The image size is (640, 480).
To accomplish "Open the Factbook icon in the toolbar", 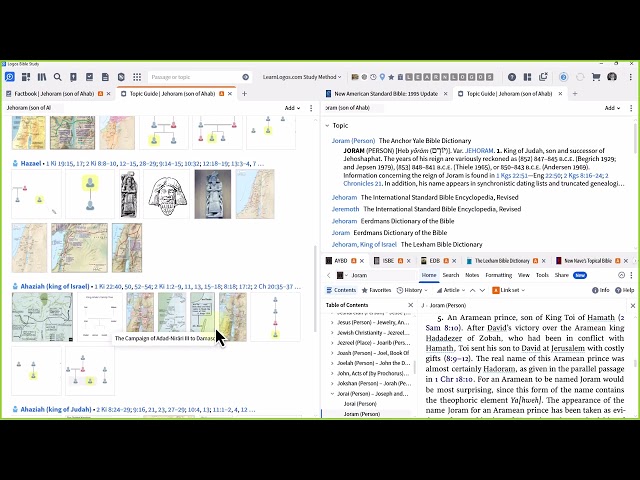I will (x=73, y=77).
